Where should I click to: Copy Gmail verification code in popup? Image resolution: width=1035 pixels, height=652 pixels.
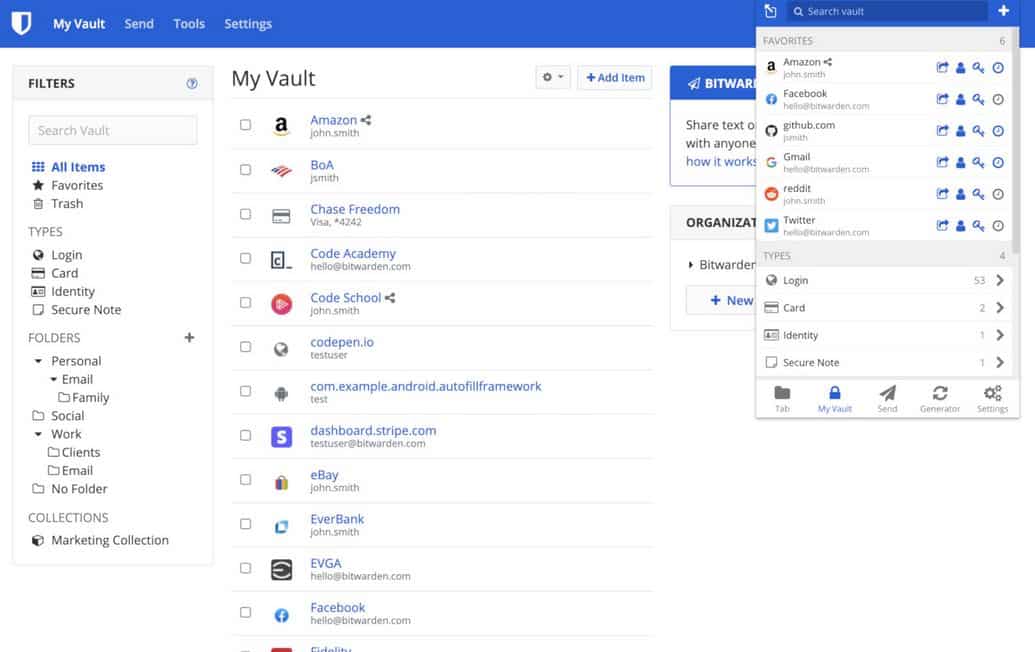click(x=998, y=162)
